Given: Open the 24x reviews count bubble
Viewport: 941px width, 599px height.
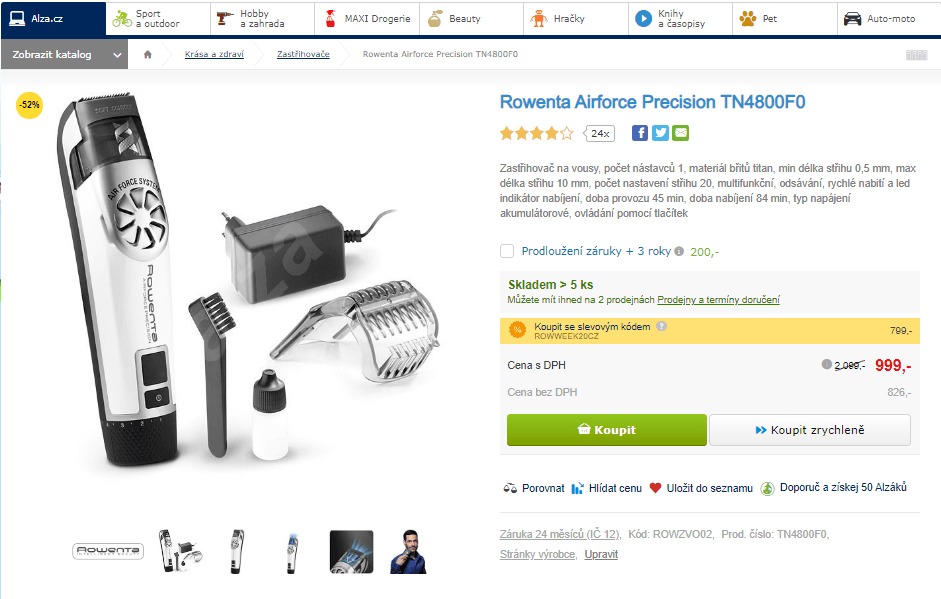Looking at the screenshot, I should pyautogui.click(x=600, y=133).
